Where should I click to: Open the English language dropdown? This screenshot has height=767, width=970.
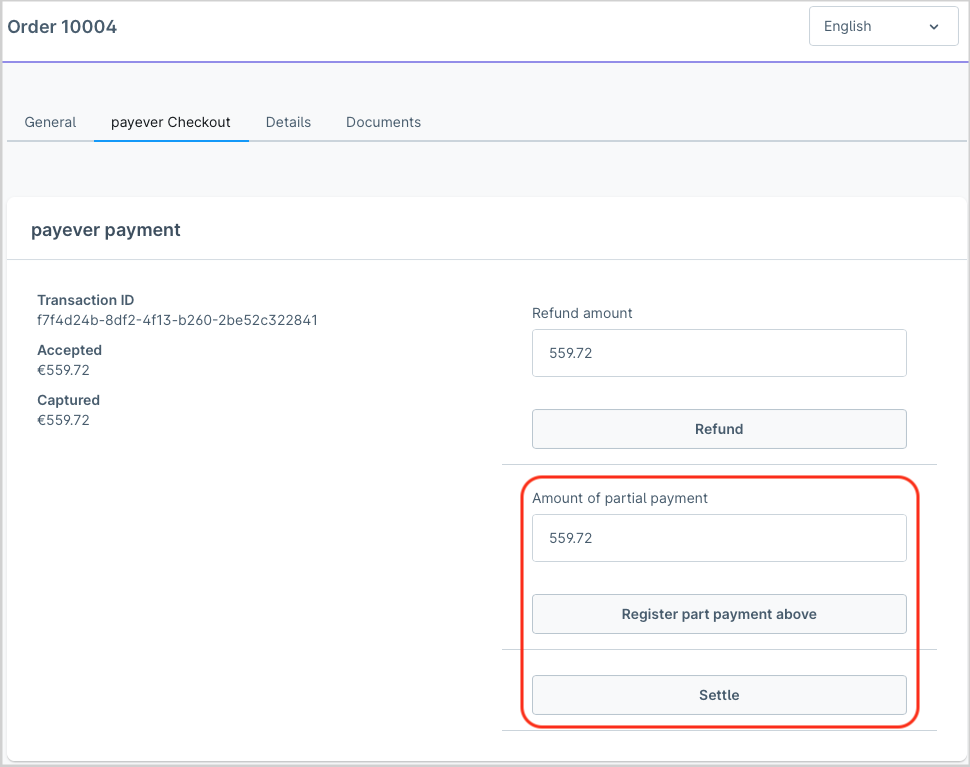pos(883,27)
